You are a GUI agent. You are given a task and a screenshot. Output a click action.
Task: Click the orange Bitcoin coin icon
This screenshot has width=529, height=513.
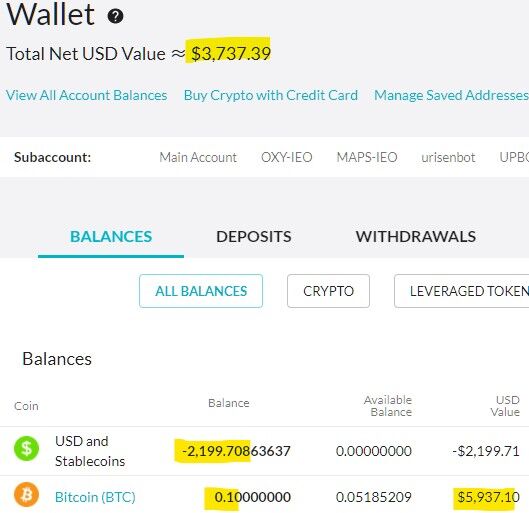pyautogui.click(x=26, y=495)
